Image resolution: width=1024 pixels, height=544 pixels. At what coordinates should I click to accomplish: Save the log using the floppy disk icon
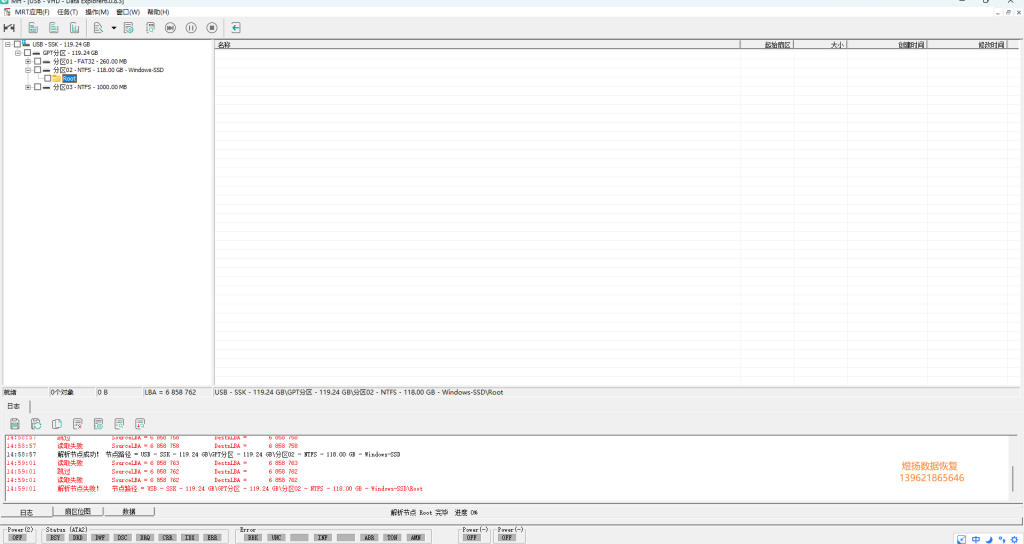point(14,424)
